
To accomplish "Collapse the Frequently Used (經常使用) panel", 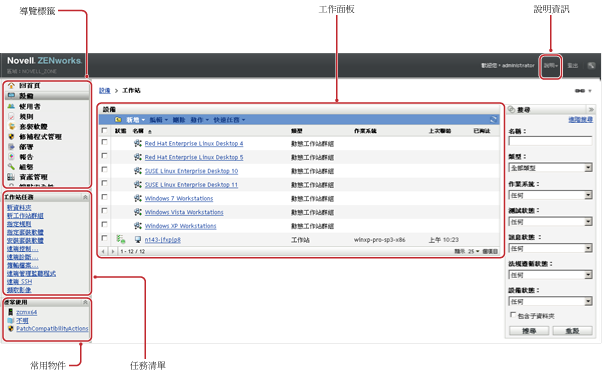I will click(85, 302).
